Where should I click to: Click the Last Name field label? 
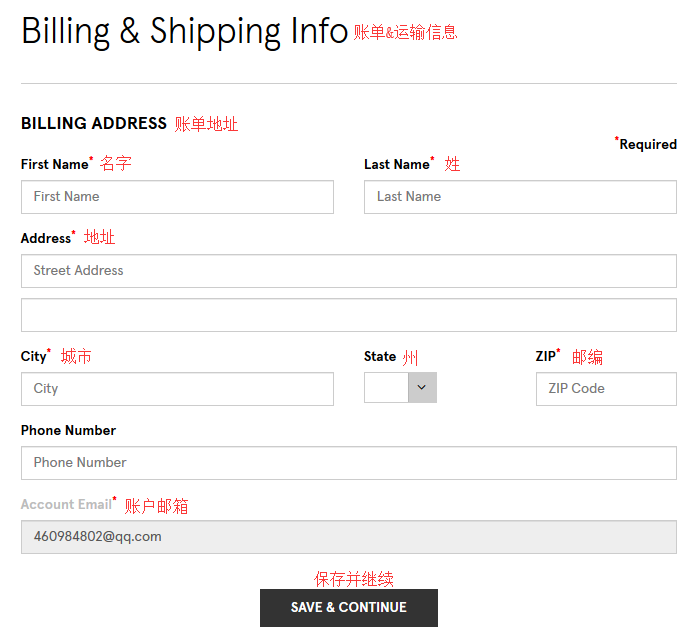(x=397, y=164)
